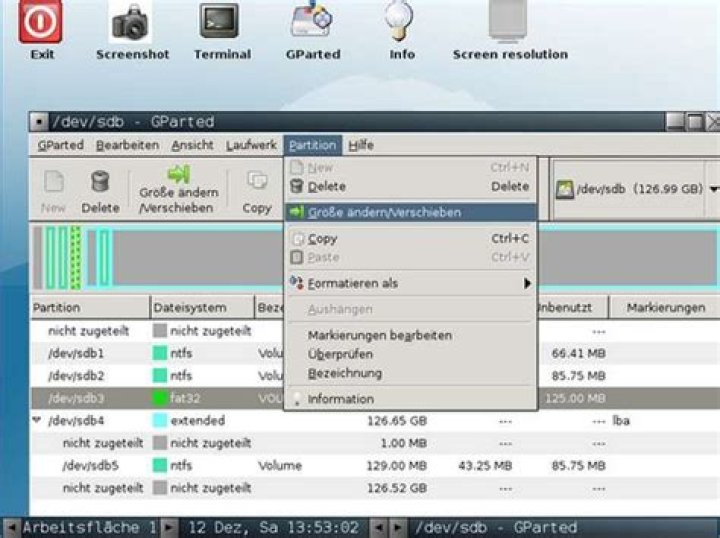720x538 pixels.
Task: Collapse the /dev/sdb4 extended partition tree
Action: [37, 420]
